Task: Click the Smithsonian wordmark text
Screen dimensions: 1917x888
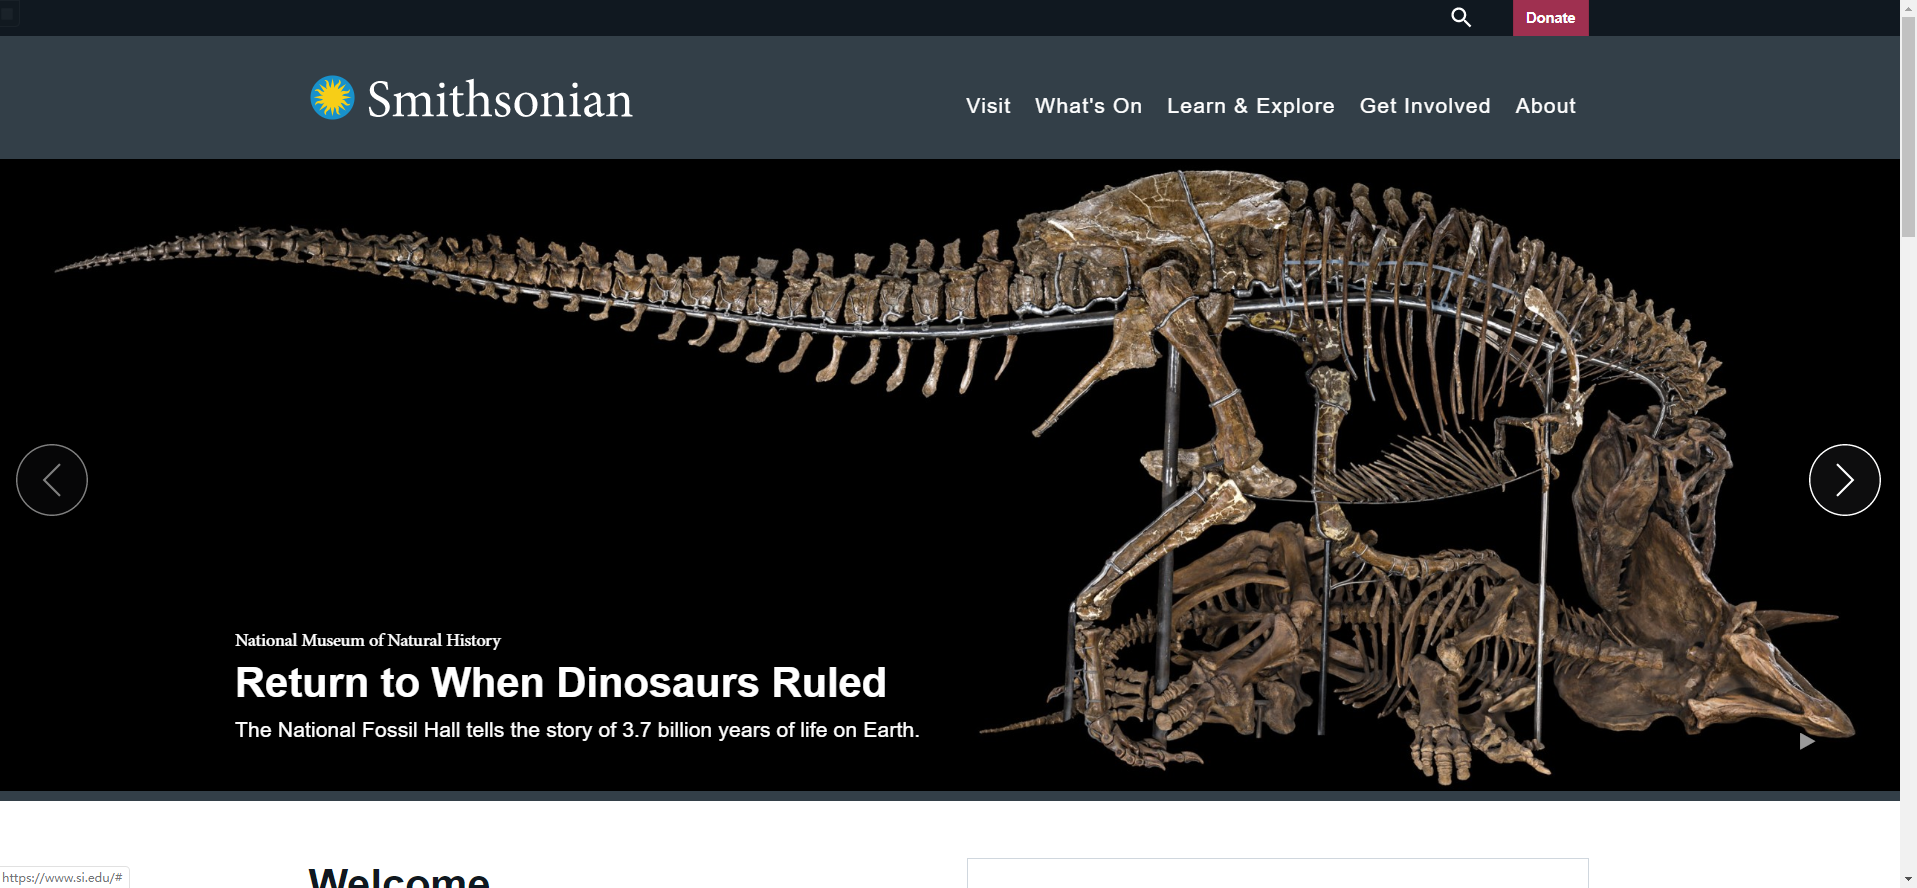Action: point(499,100)
